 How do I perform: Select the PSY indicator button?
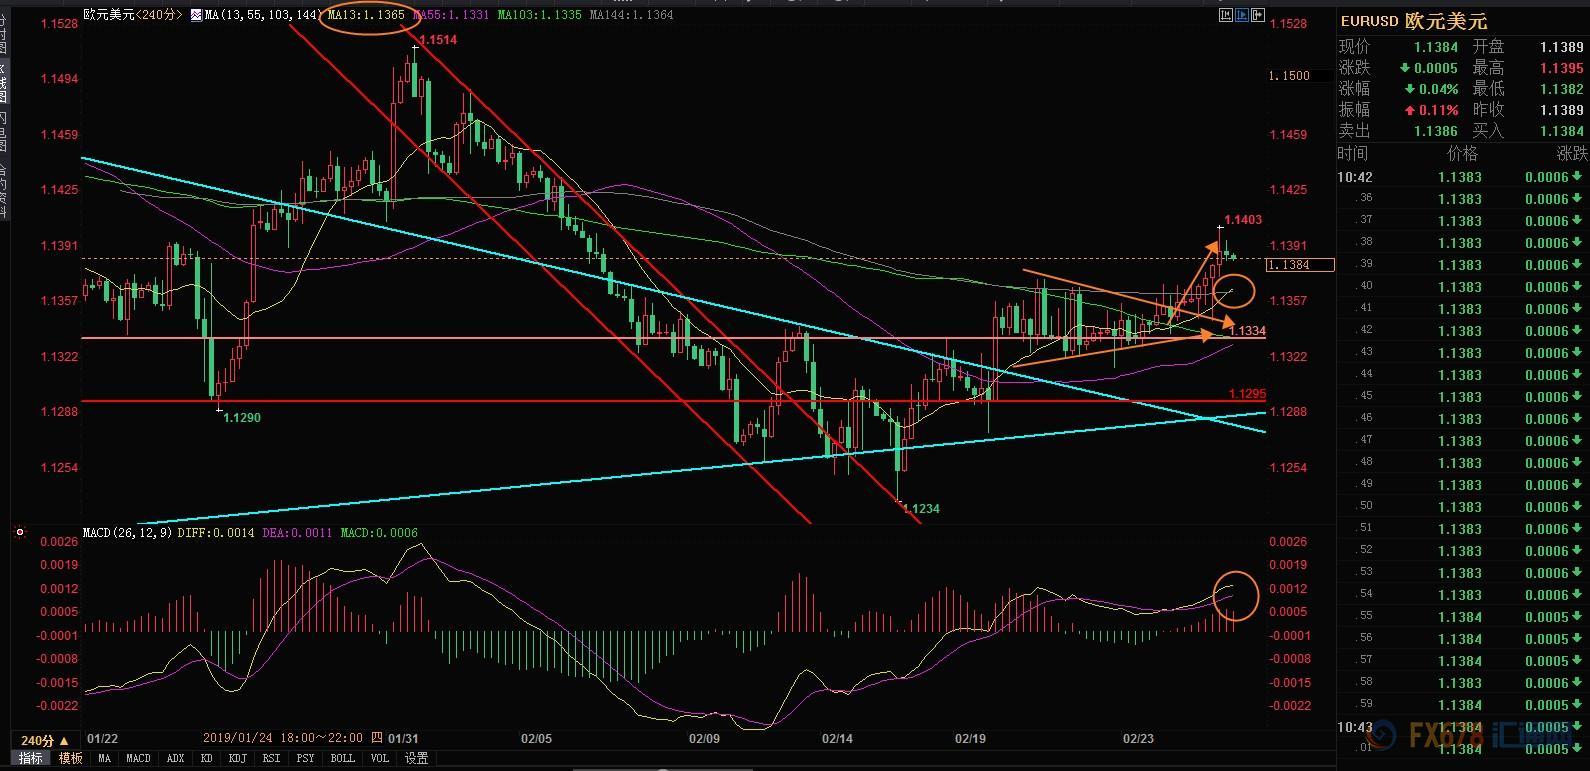click(x=305, y=758)
